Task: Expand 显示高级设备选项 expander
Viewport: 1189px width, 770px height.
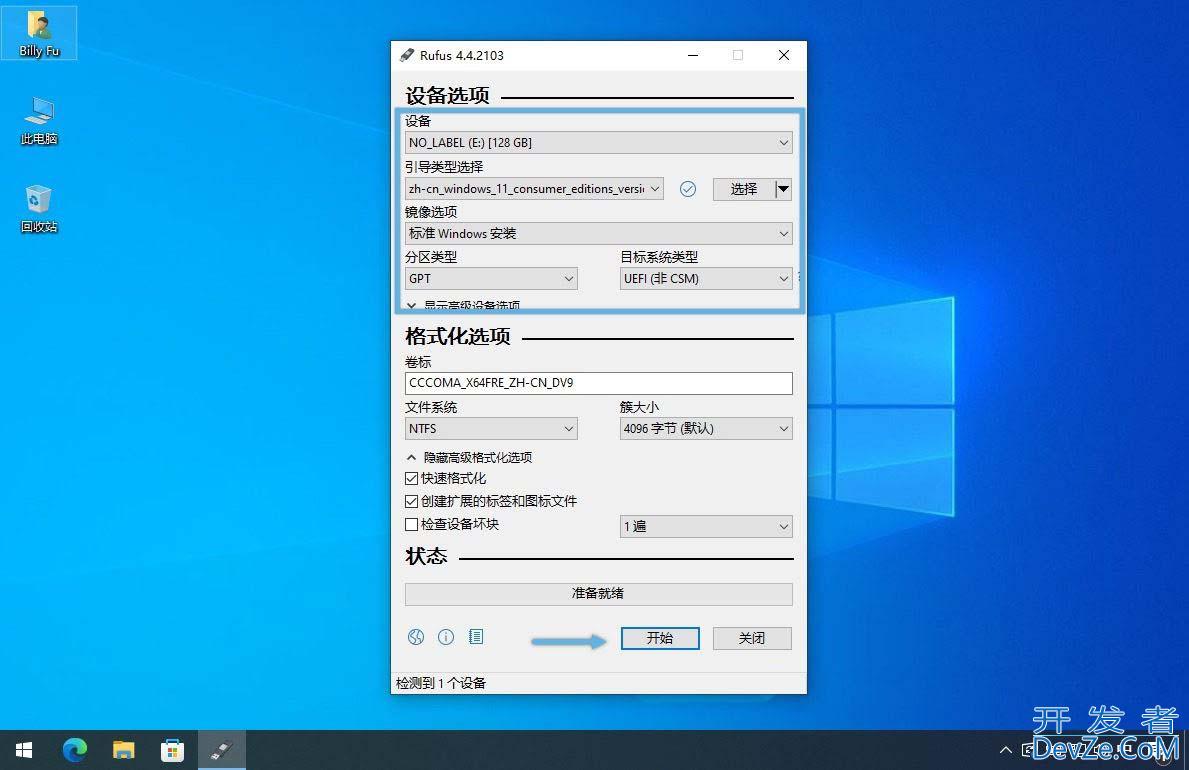Action: click(x=463, y=305)
